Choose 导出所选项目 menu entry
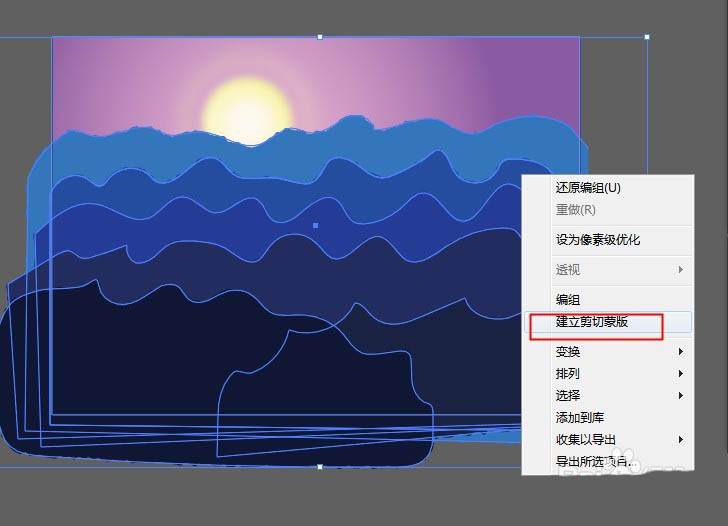 coord(608,461)
